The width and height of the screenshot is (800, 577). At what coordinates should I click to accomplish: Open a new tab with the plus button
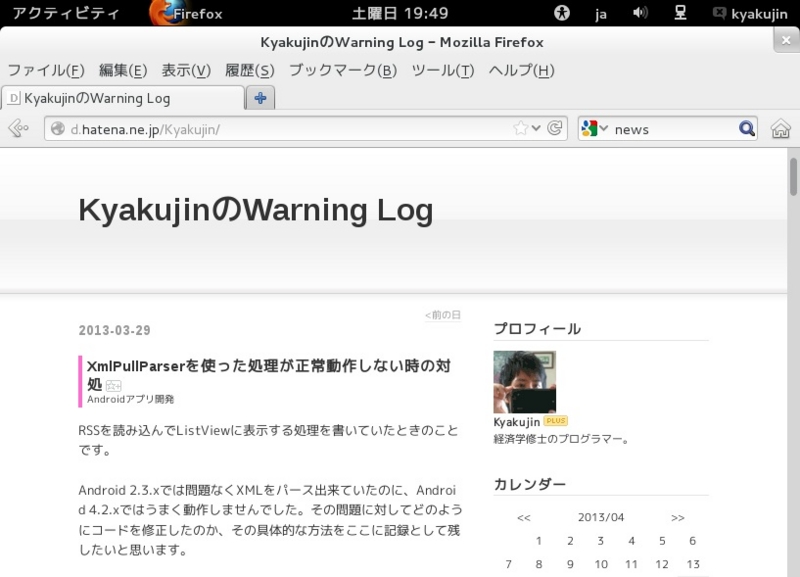(x=260, y=98)
